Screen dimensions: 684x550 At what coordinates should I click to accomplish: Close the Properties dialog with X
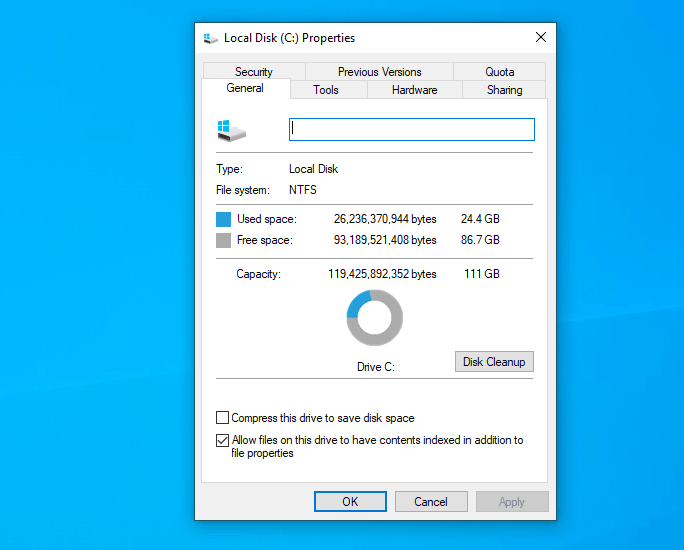pyautogui.click(x=541, y=38)
